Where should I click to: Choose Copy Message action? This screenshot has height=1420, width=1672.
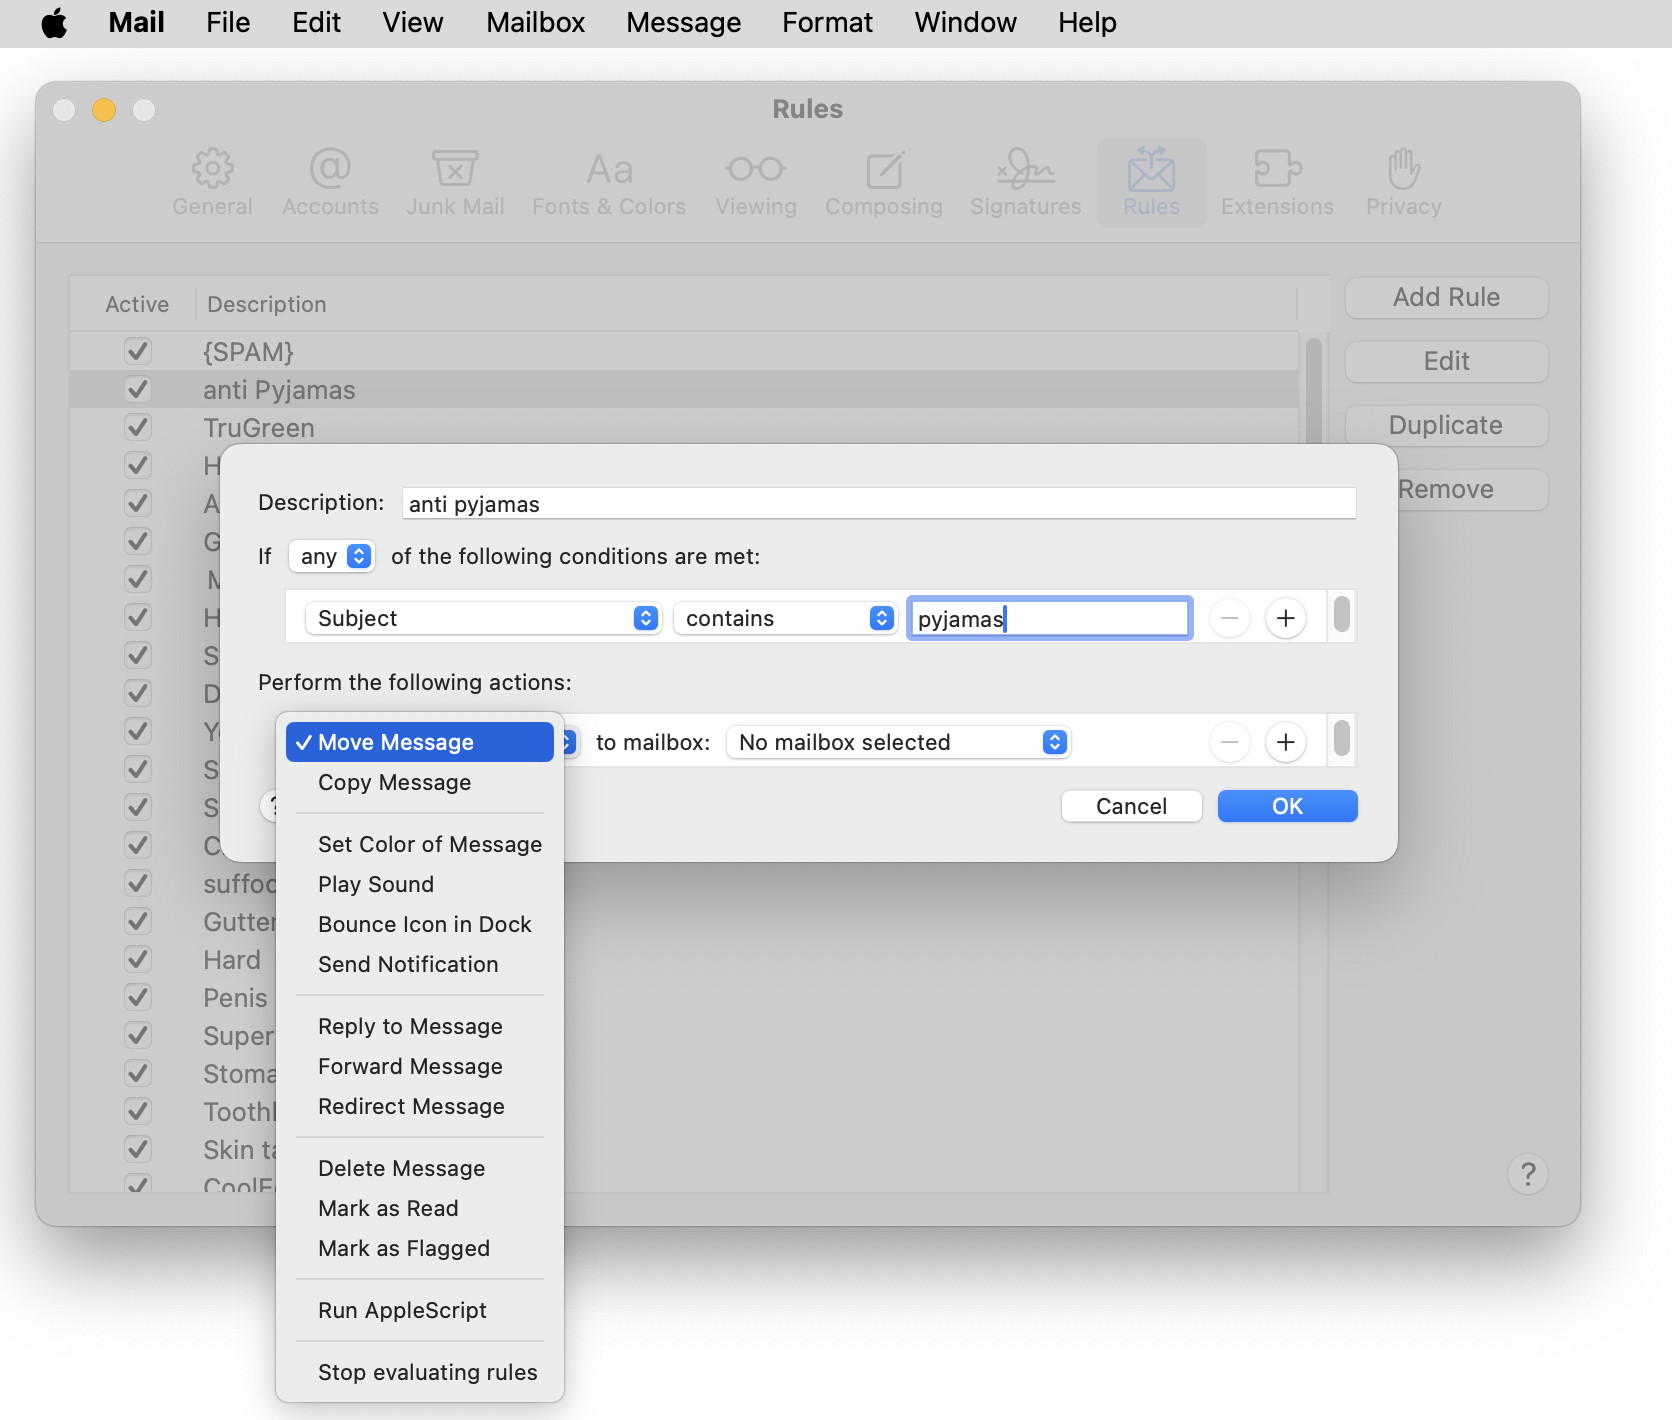tap(420, 782)
